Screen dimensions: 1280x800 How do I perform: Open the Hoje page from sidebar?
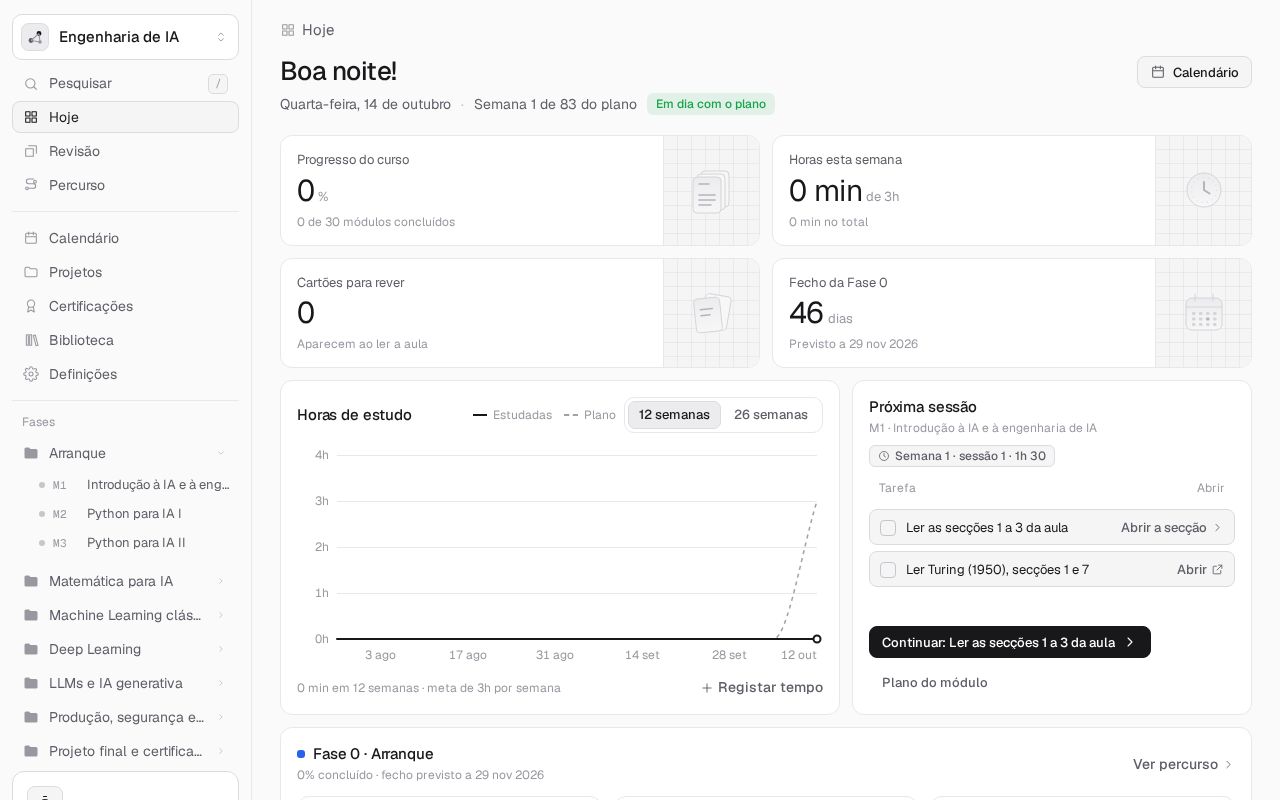tap(125, 117)
